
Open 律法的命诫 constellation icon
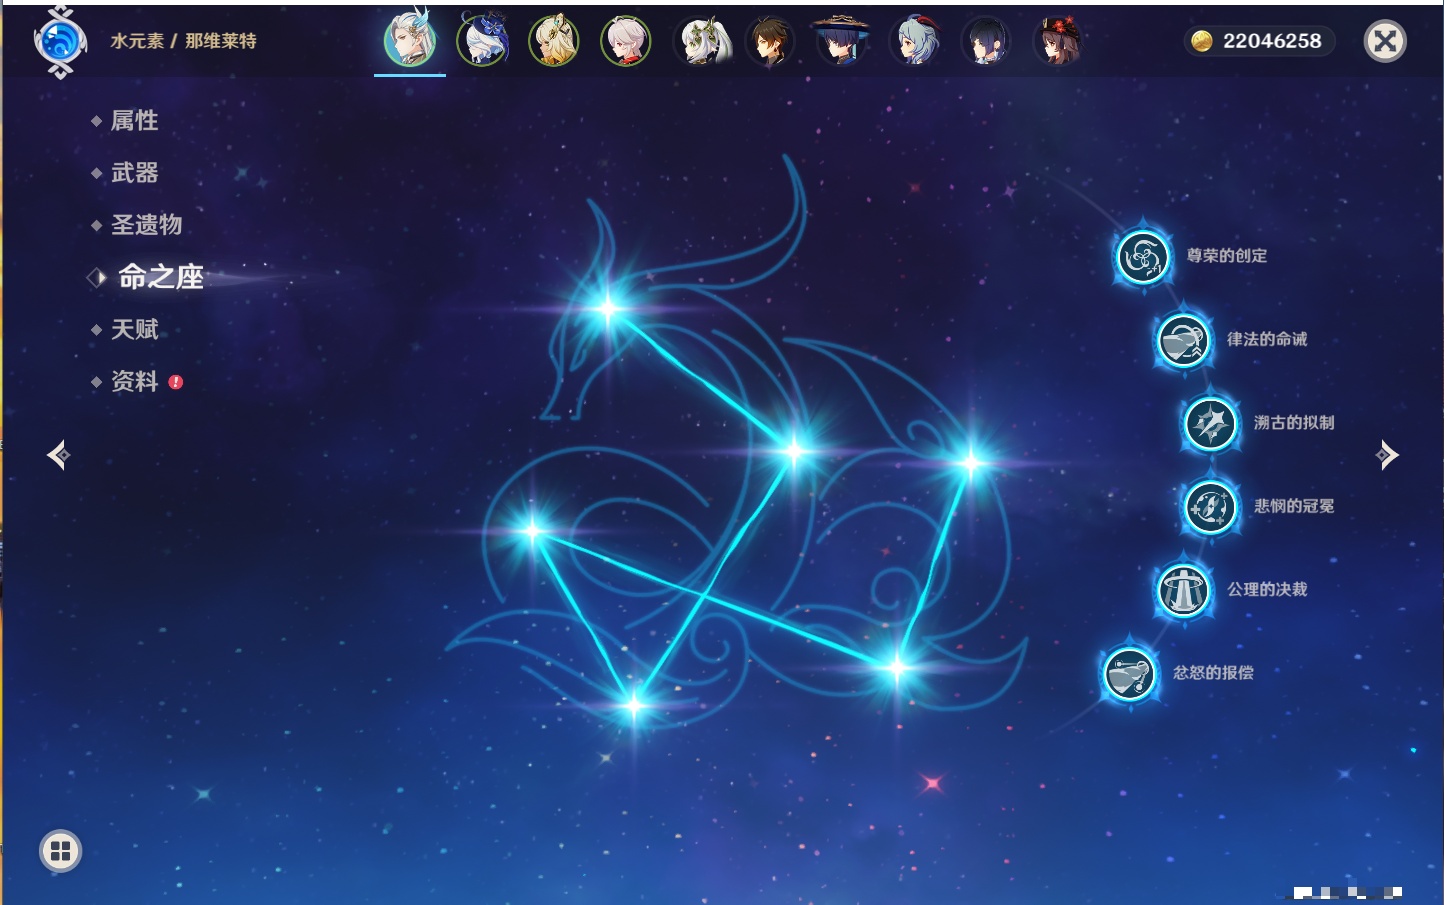coord(1183,340)
